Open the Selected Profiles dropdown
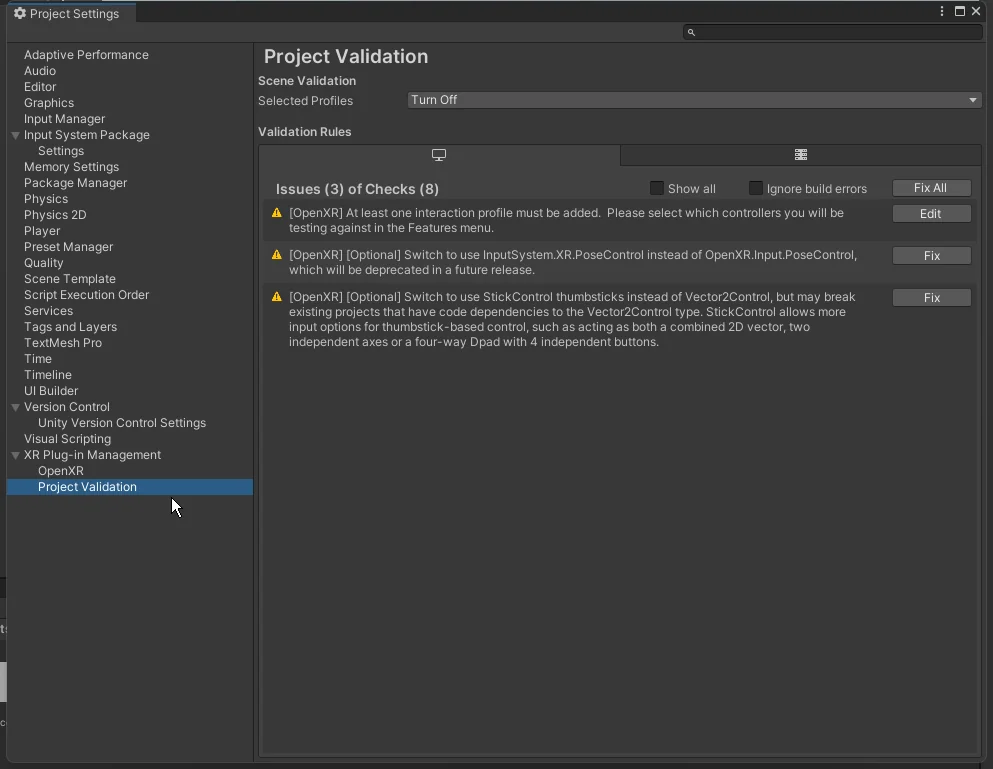Image resolution: width=993 pixels, height=769 pixels. pyautogui.click(x=694, y=100)
